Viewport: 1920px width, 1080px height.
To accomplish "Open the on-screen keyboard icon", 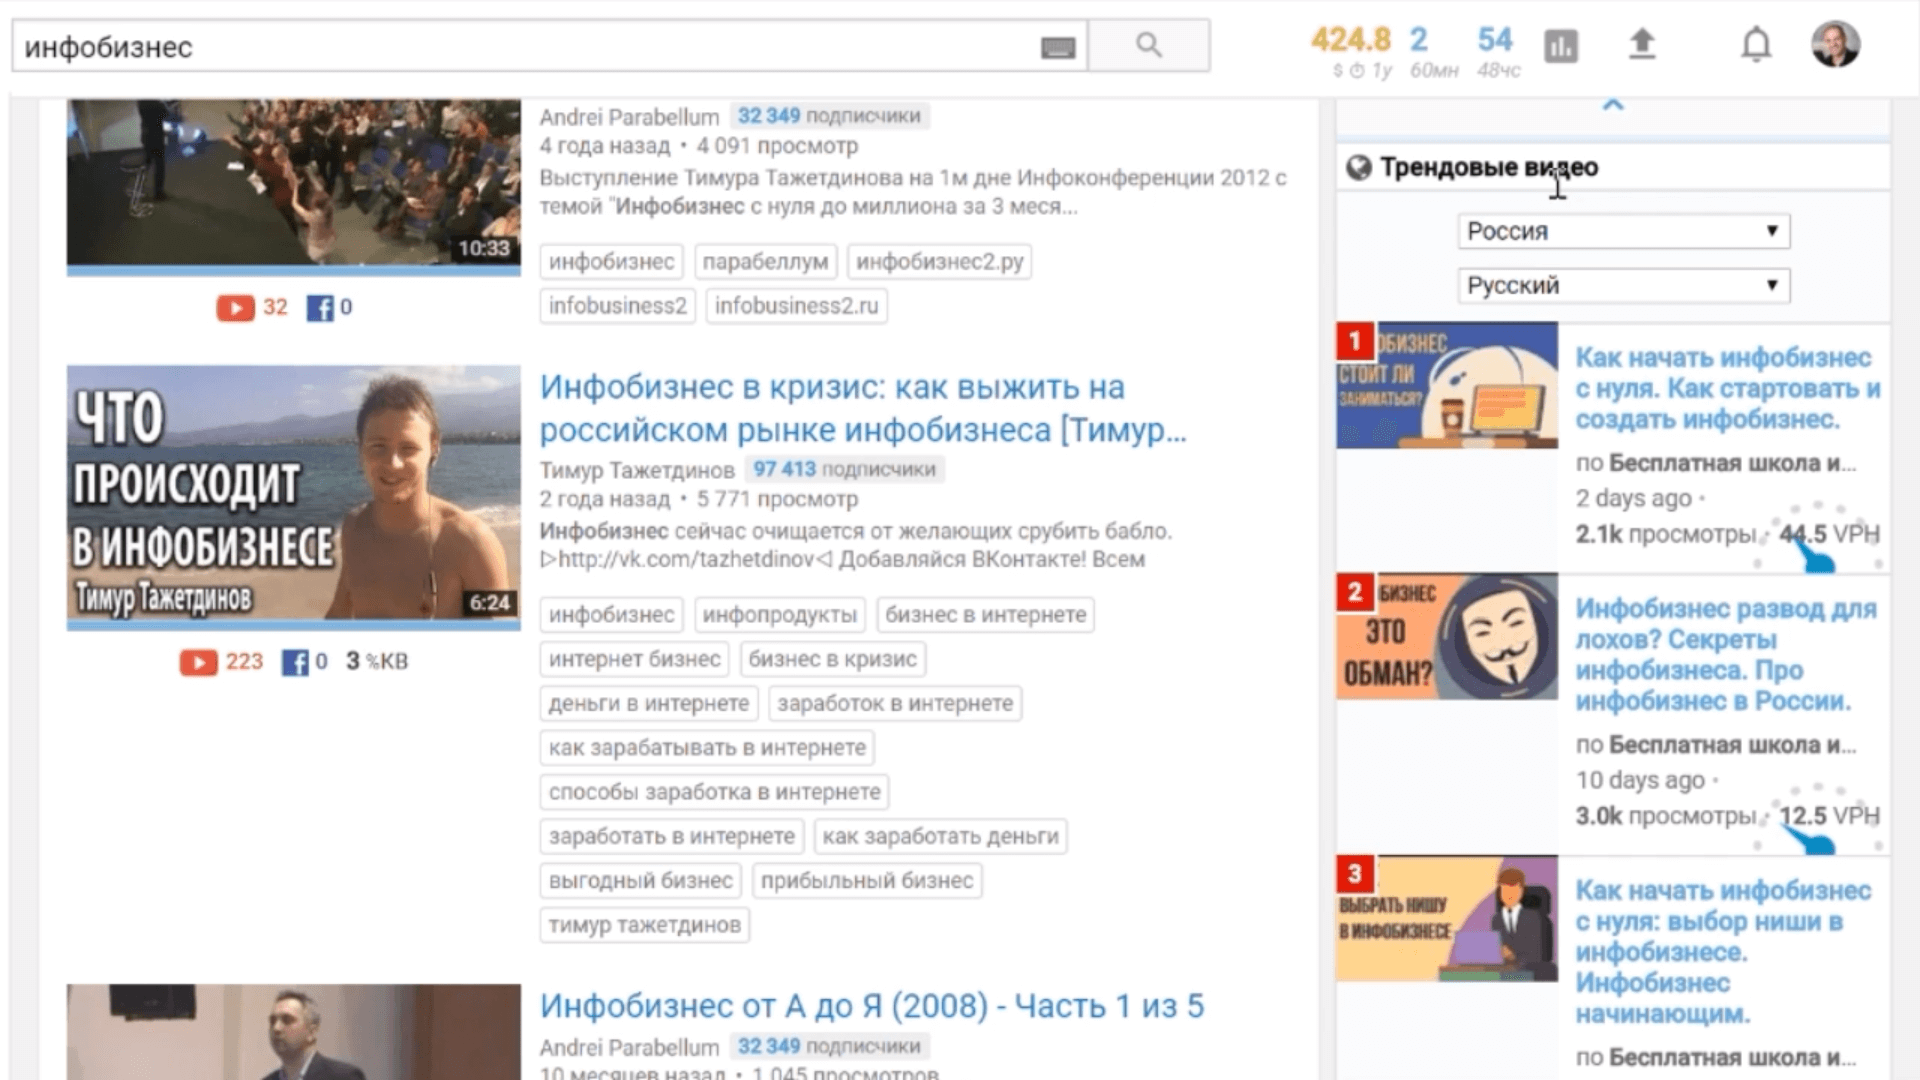I will tap(1057, 47).
